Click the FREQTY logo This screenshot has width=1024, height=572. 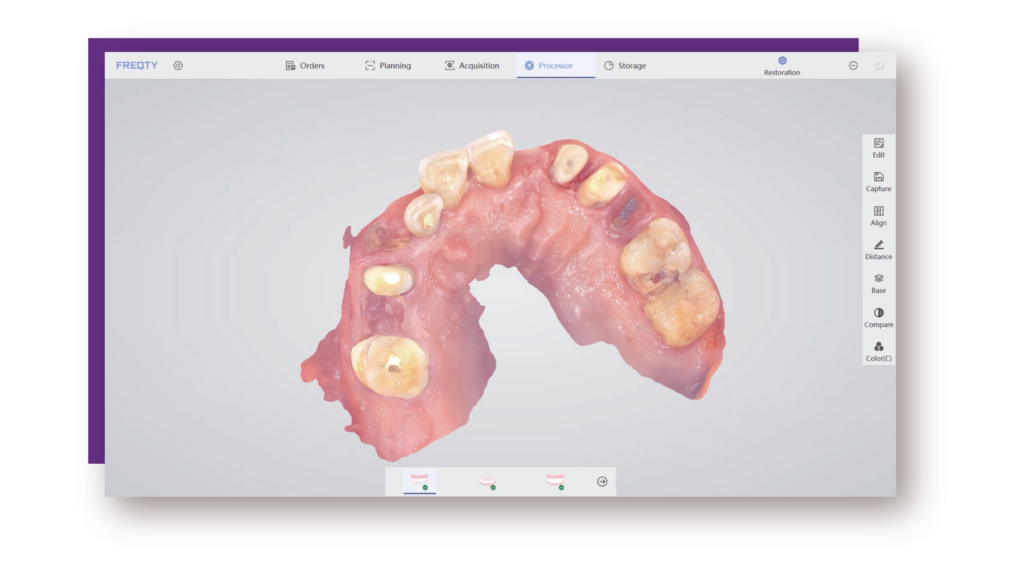click(136, 65)
